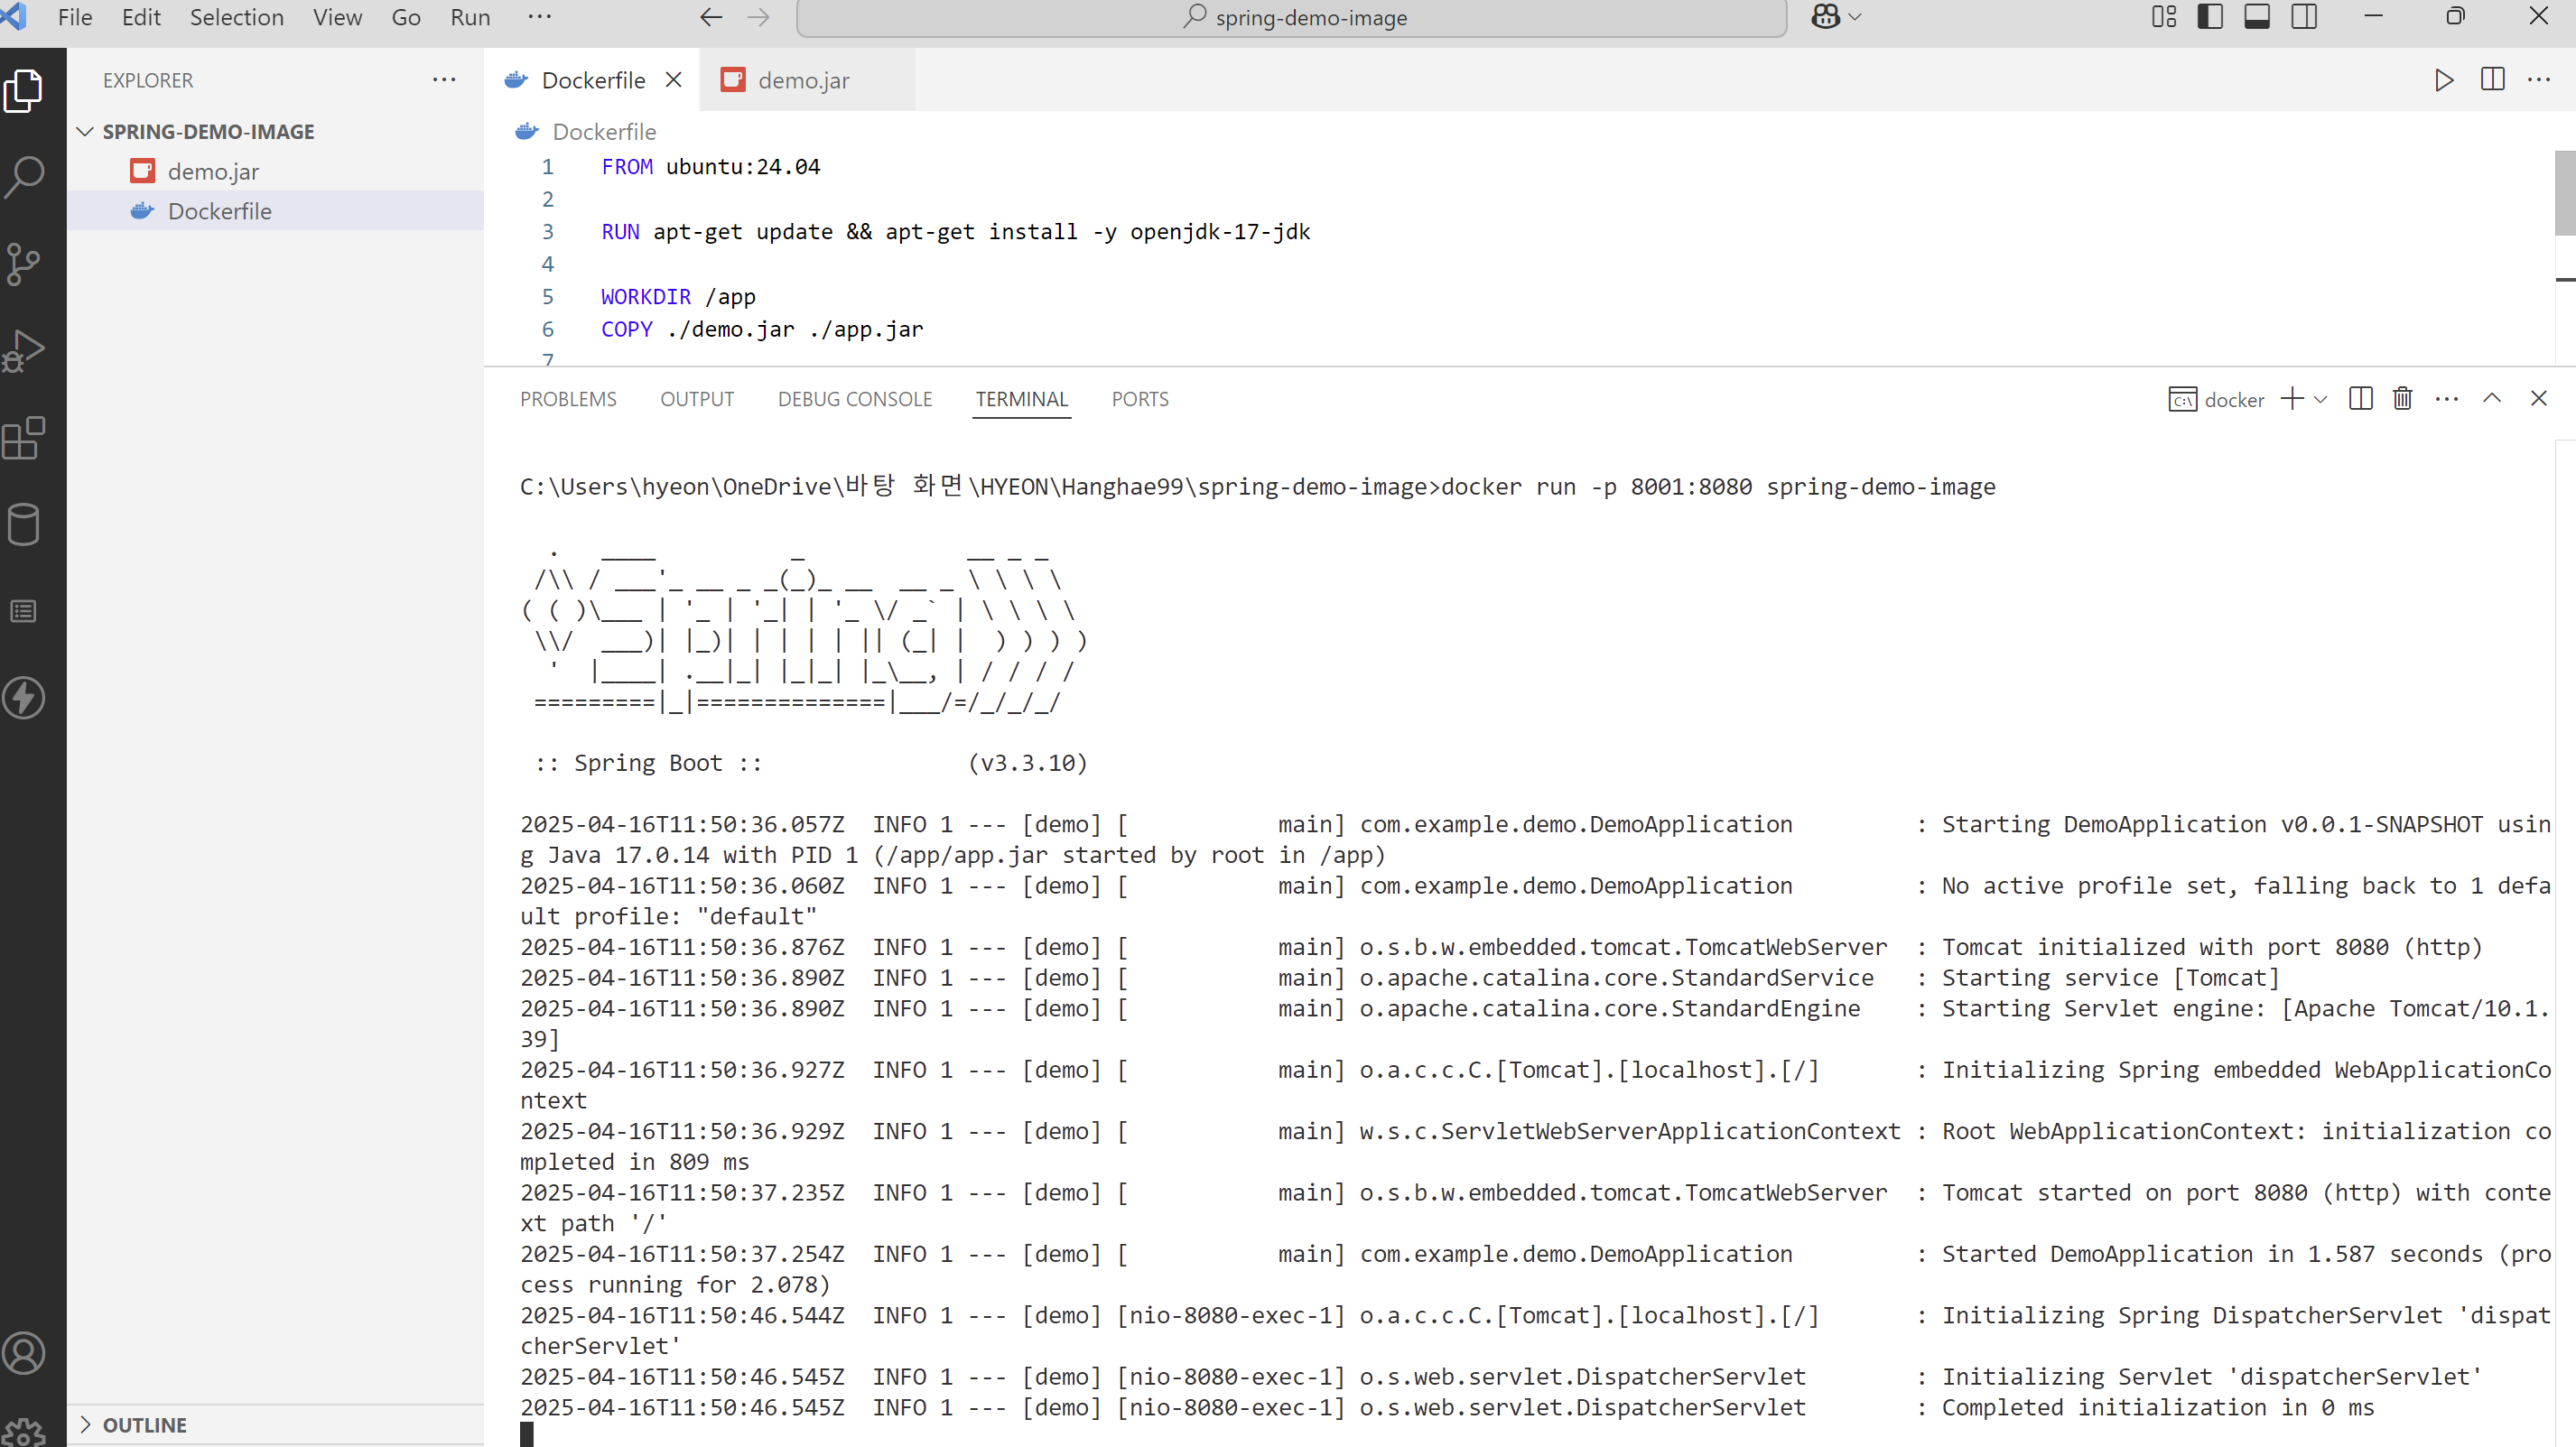Image resolution: width=2576 pixels, height=1447 pixels.
Task: Open the demo.jar editor tab
Action: coord(803,80)
